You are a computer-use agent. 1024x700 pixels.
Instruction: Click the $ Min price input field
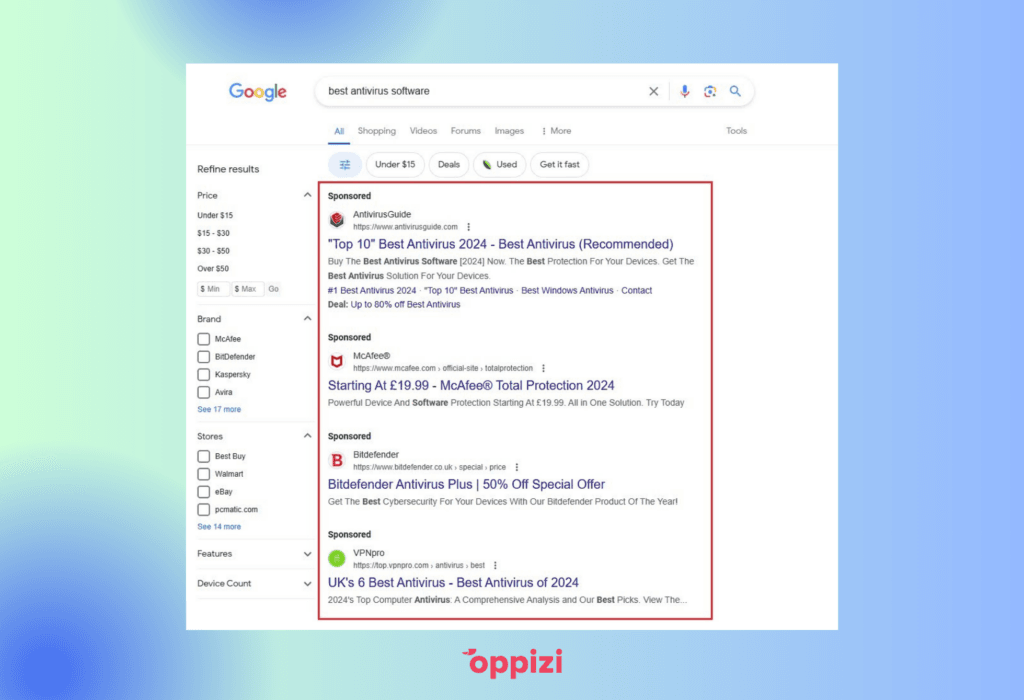(x=213, y=289)
